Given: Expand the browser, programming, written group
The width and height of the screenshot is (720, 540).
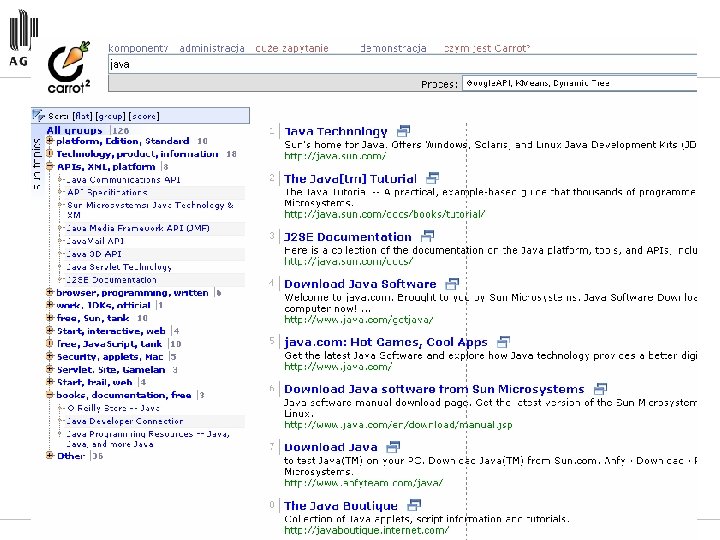Looking at the screenshot, I should pyautogui.click(x=50, y=292).
